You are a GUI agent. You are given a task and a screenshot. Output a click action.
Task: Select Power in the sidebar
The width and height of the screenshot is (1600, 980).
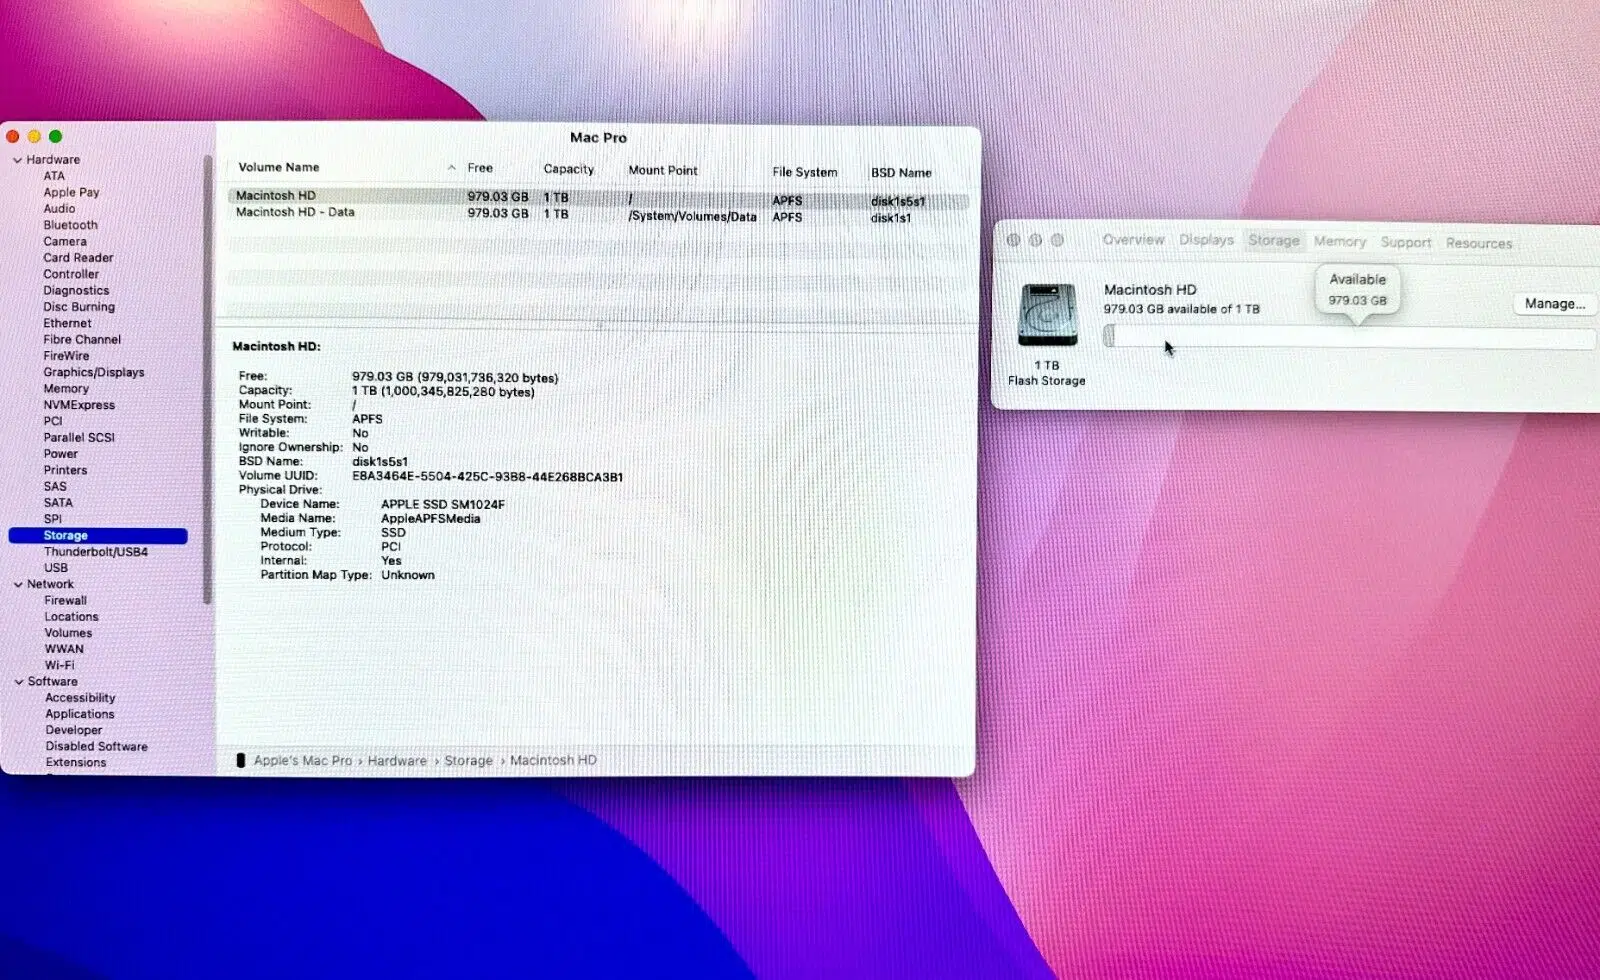60,454
